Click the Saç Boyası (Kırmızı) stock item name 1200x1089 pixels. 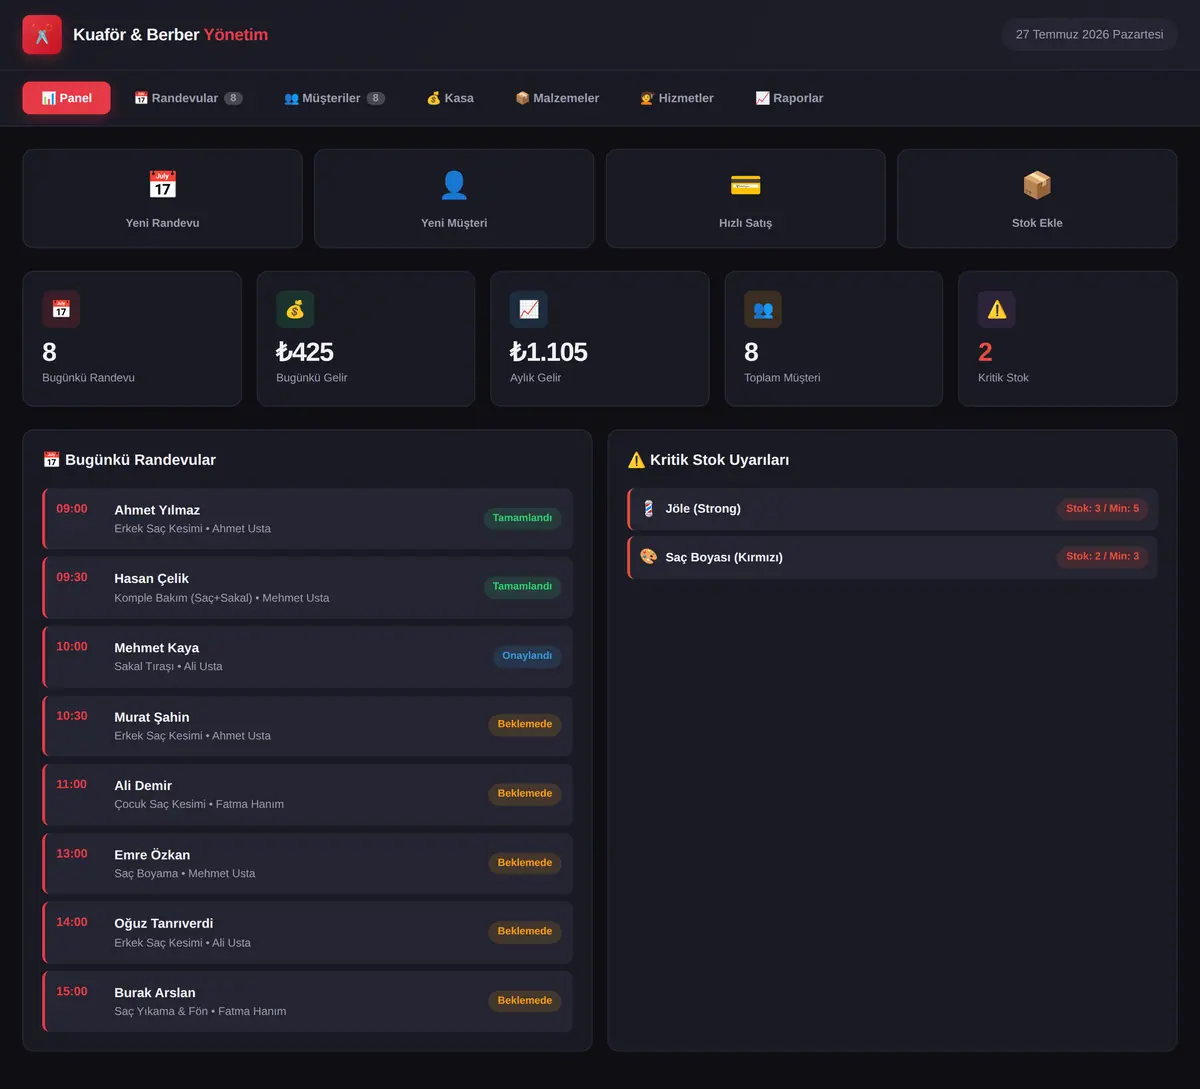[x=724, y=557]
